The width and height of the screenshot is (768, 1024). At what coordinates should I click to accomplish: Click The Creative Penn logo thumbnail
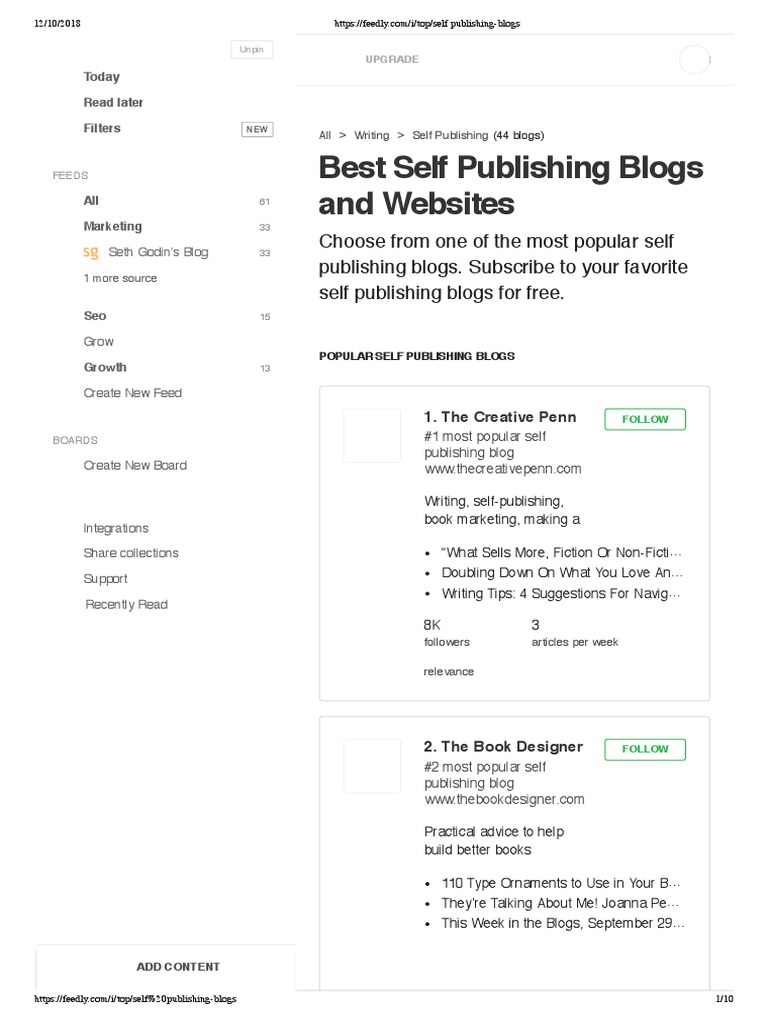tap(372, 436)
